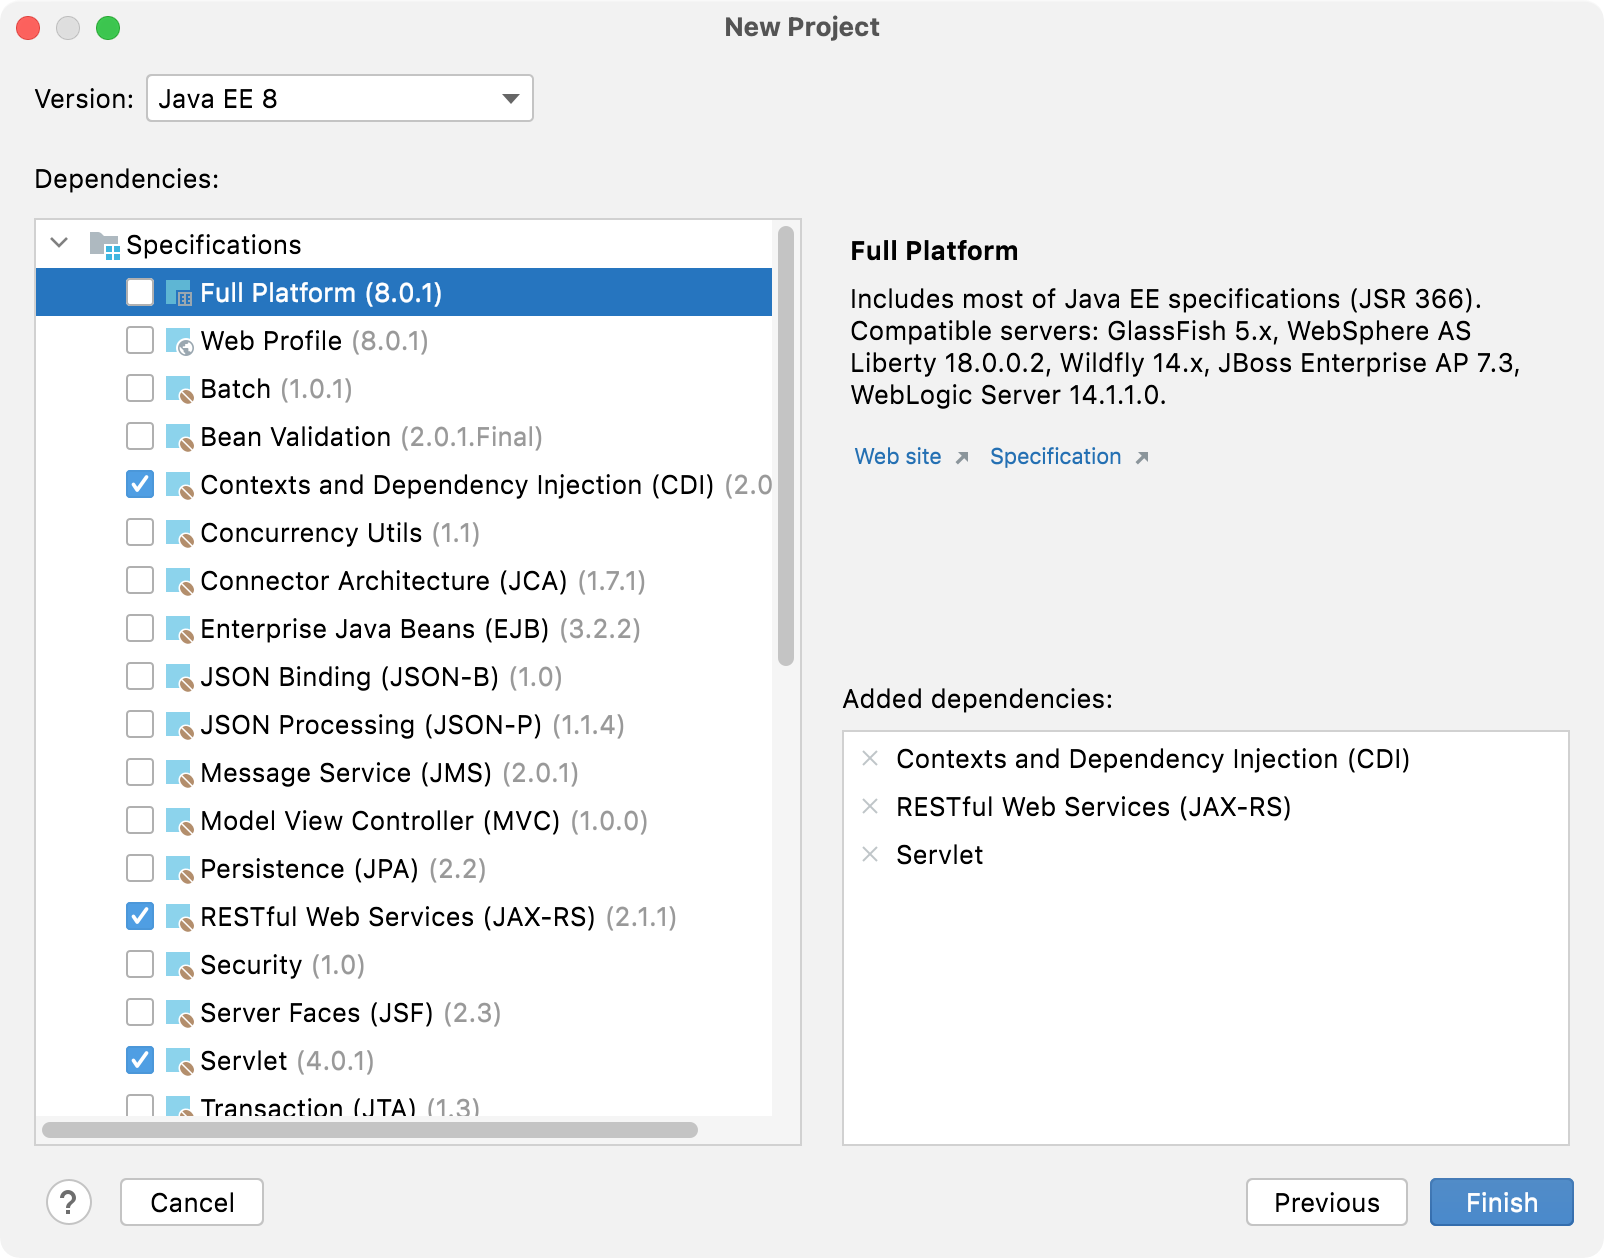
Task: Uncheck the Servlet dependency
Action: coord(139,1061)
